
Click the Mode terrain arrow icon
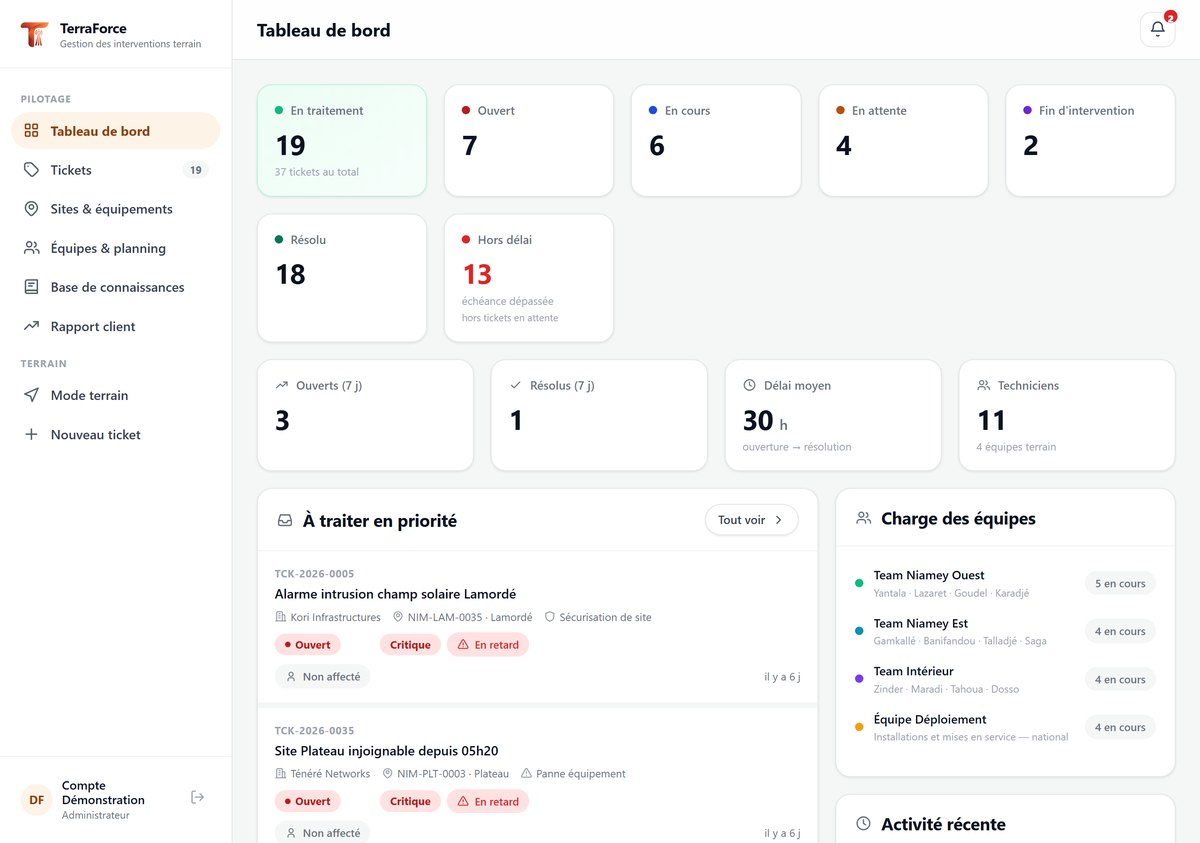tap(31, 395)
